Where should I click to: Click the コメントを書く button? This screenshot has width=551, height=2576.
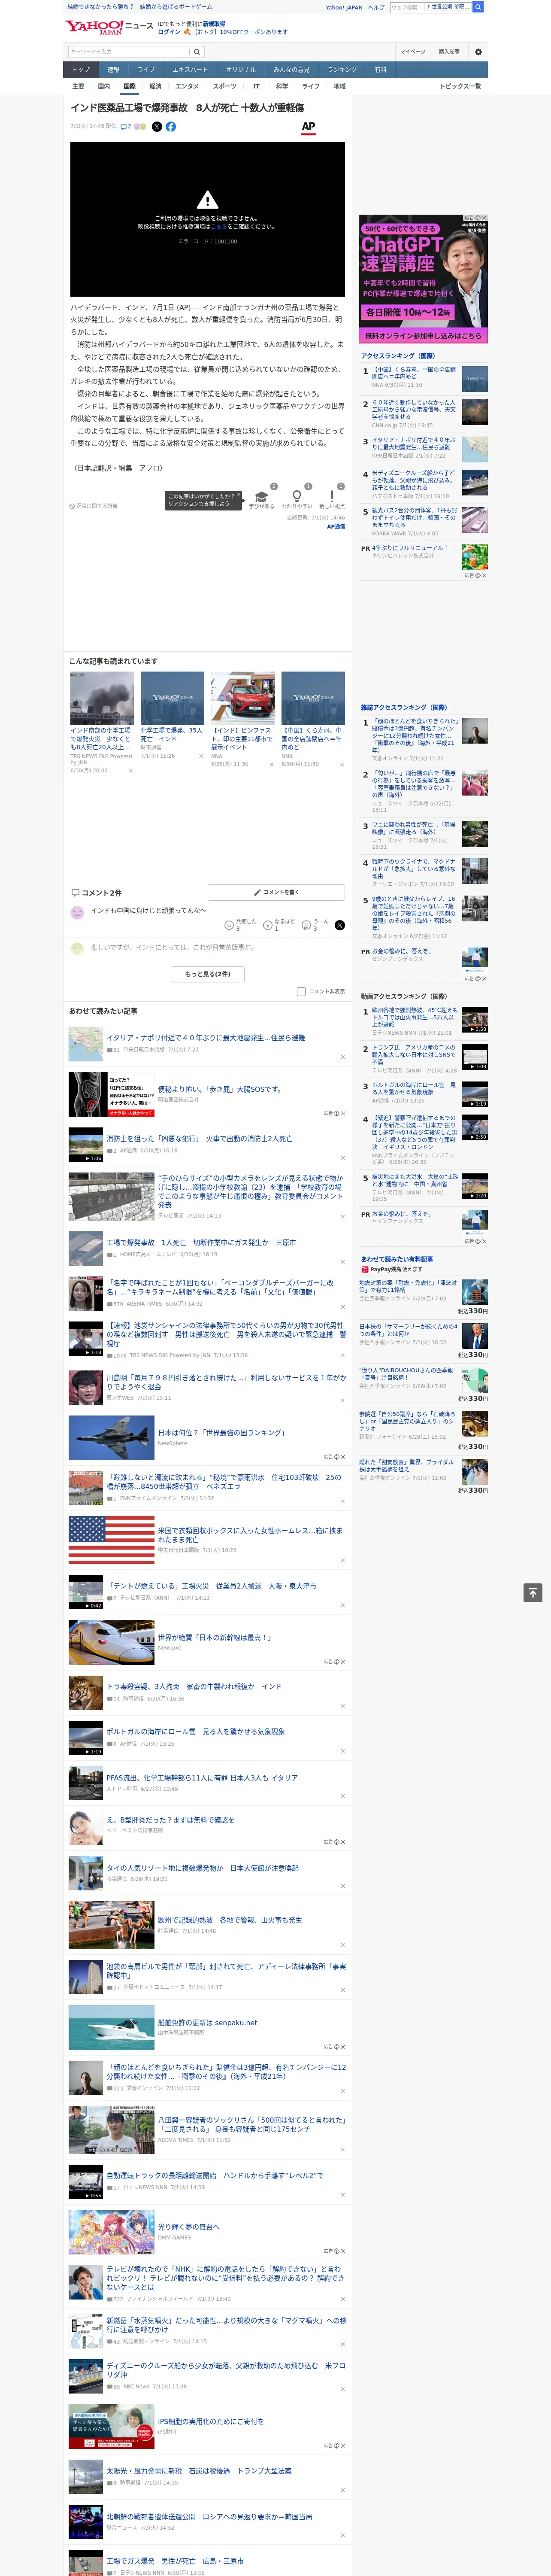click(277, 892)
